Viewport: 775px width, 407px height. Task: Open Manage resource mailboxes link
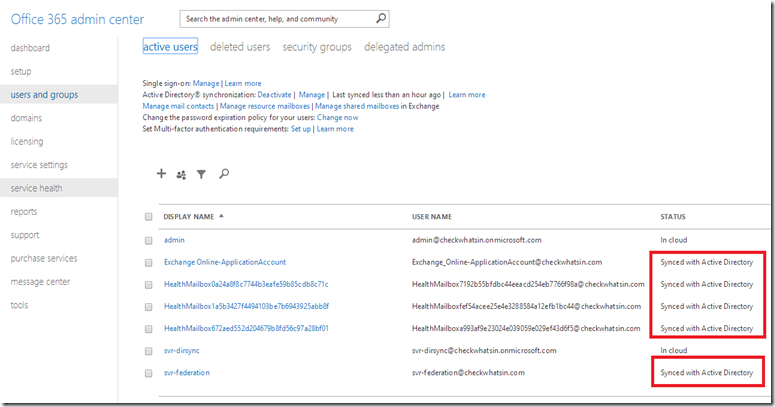coord(264,106)
